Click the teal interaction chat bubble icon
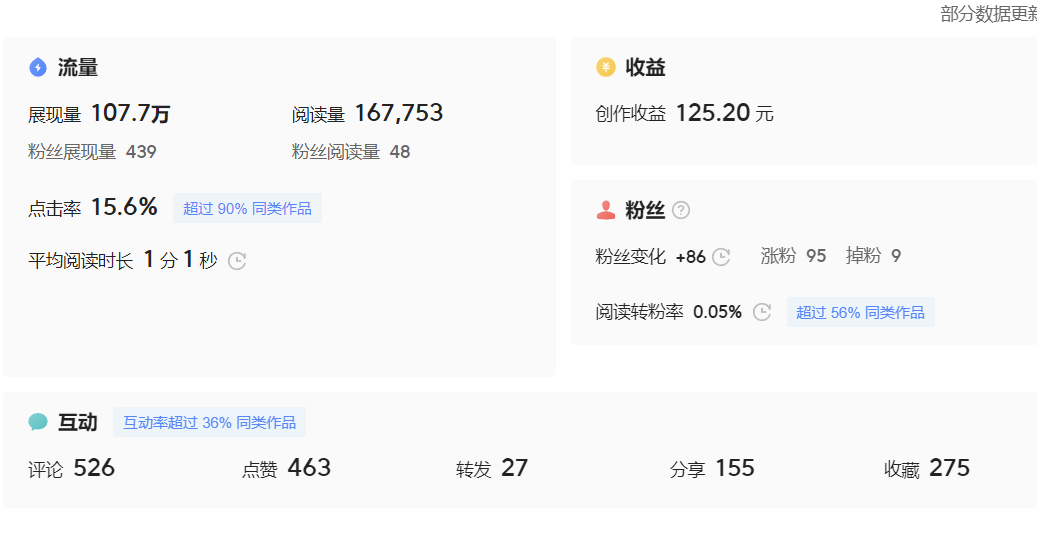Viewport: 1037px width, 537px height. click(38, 422)
